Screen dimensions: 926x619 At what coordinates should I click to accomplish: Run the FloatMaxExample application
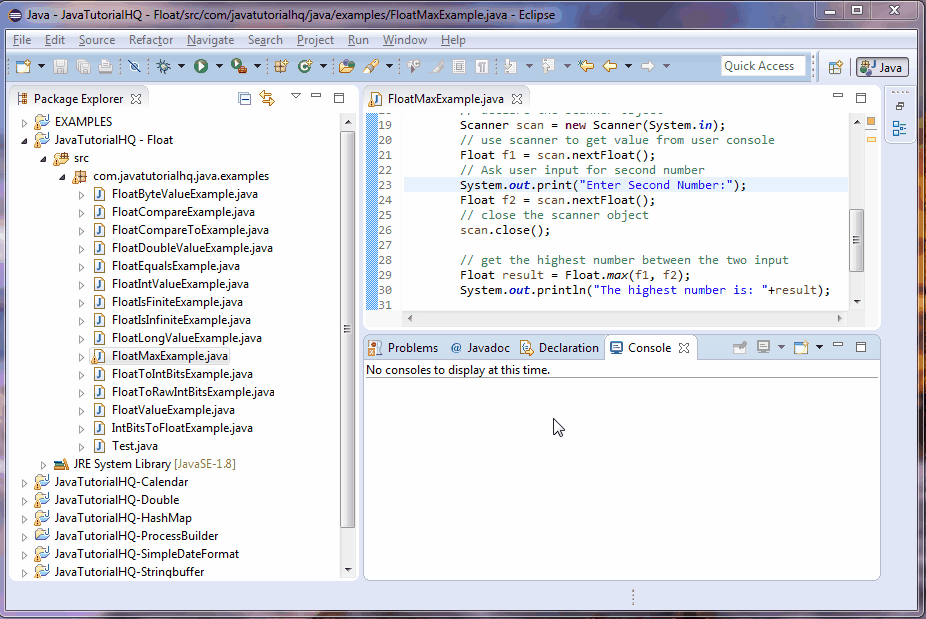(199, 64)
